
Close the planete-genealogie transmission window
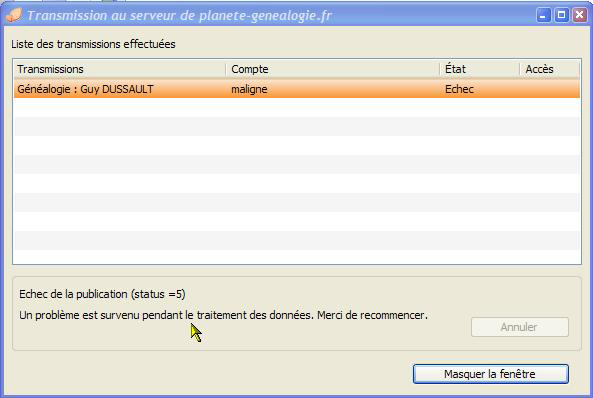coord(580,15)
